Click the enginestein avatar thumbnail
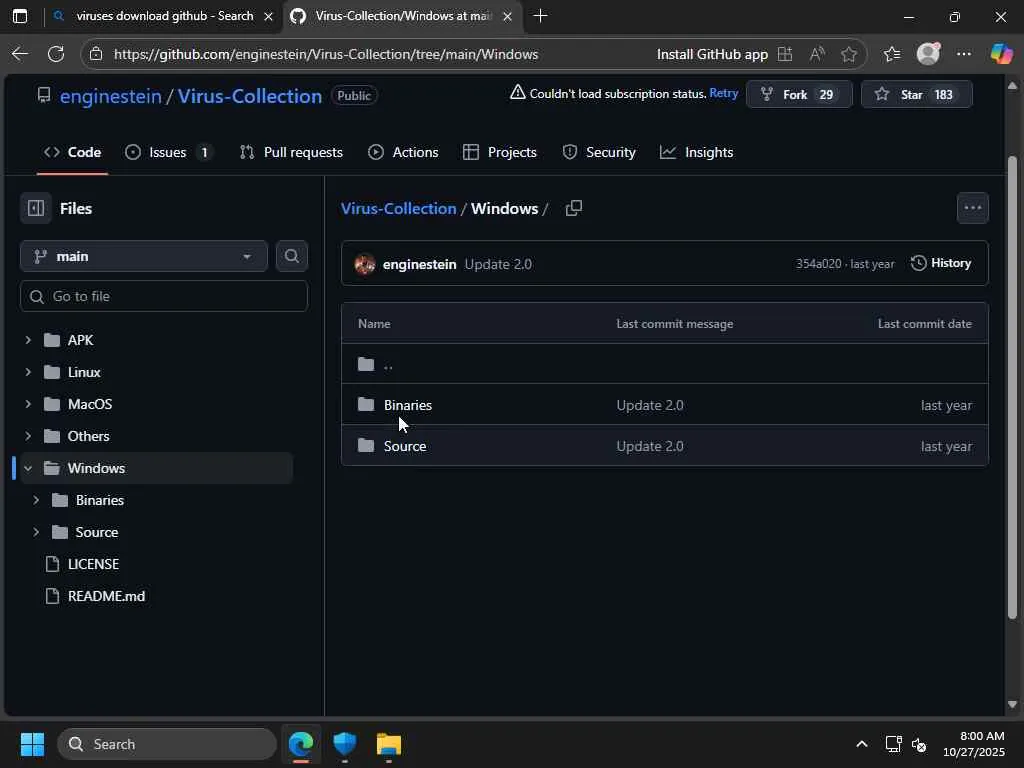Image resolution: width=1024 pixels, height=768 pixels. click(x=365, y=264)
